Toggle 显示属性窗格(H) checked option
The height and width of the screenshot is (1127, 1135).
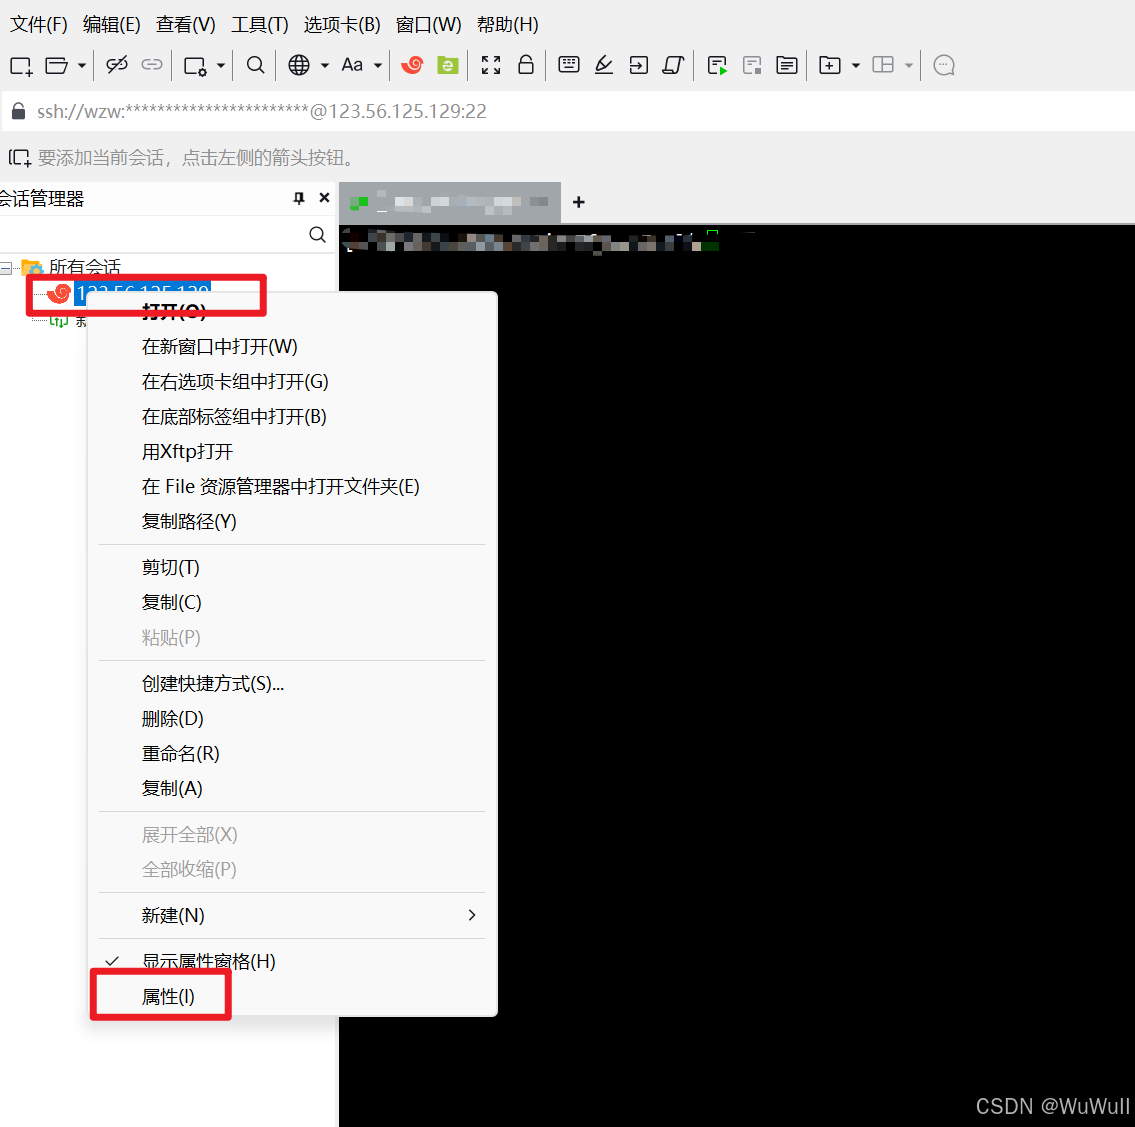pos(292,961)
